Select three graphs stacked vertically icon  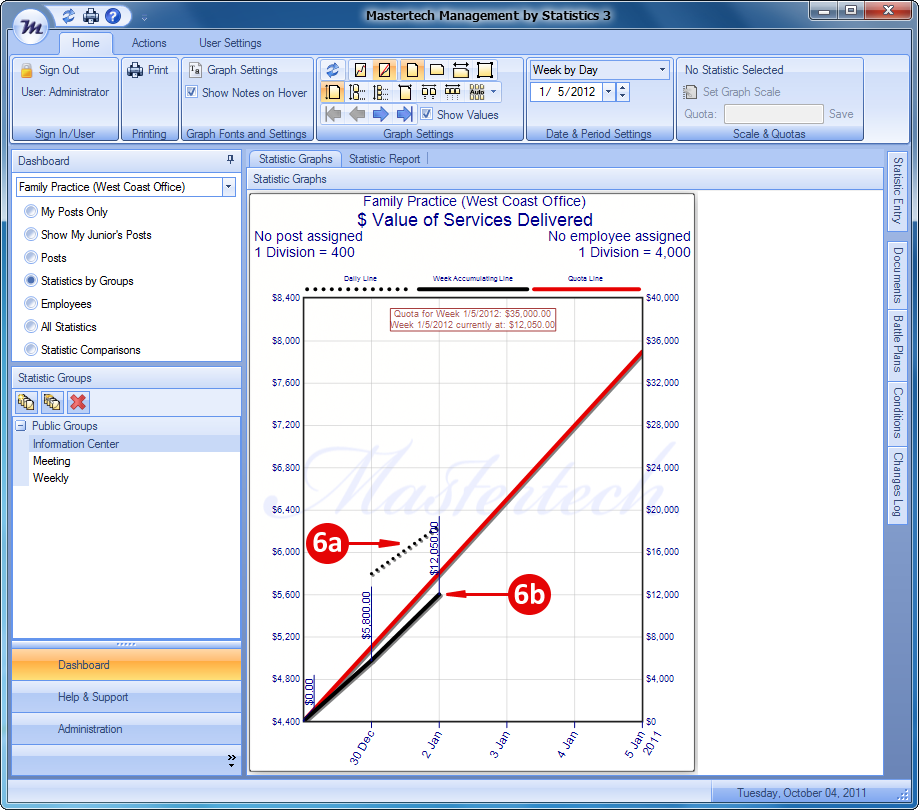pyautogui.click(x=381, y=92)
